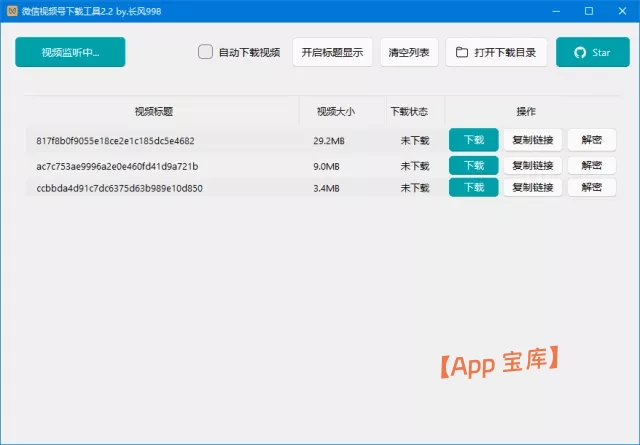640x445 pixels.
Task: Click 开启标题显示 button
Action: click(332, 52)
